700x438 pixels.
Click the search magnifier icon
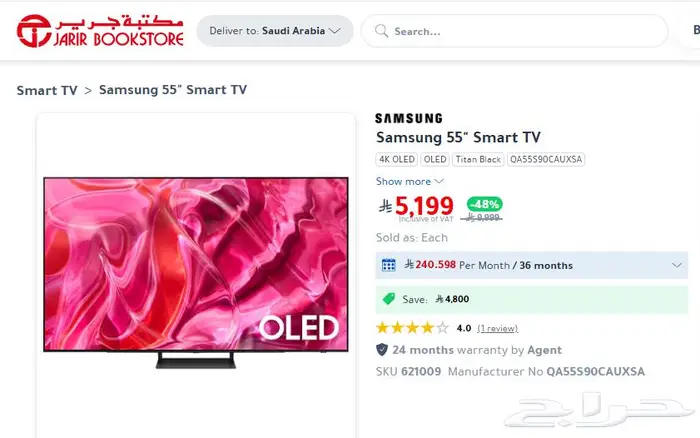click(x=382, y=31)
